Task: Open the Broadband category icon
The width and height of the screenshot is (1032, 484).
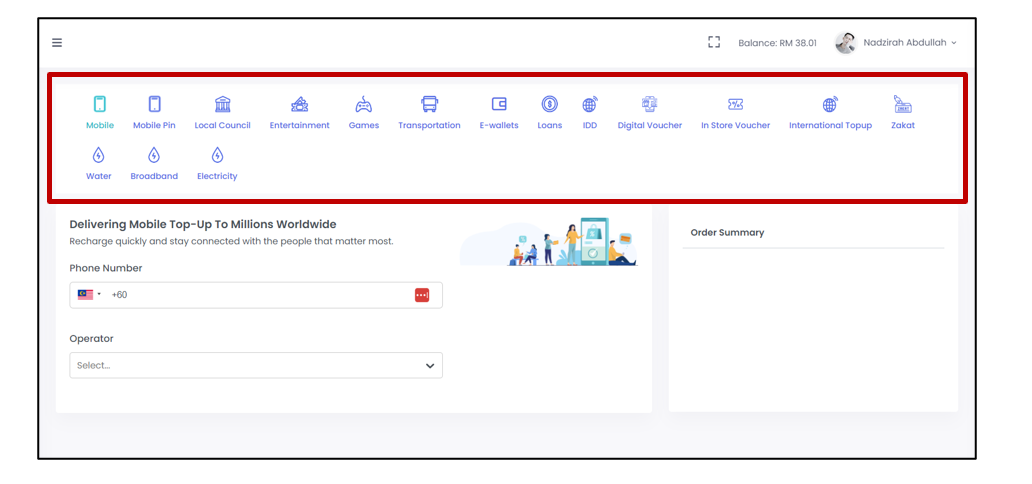Action: coord(153,155)
